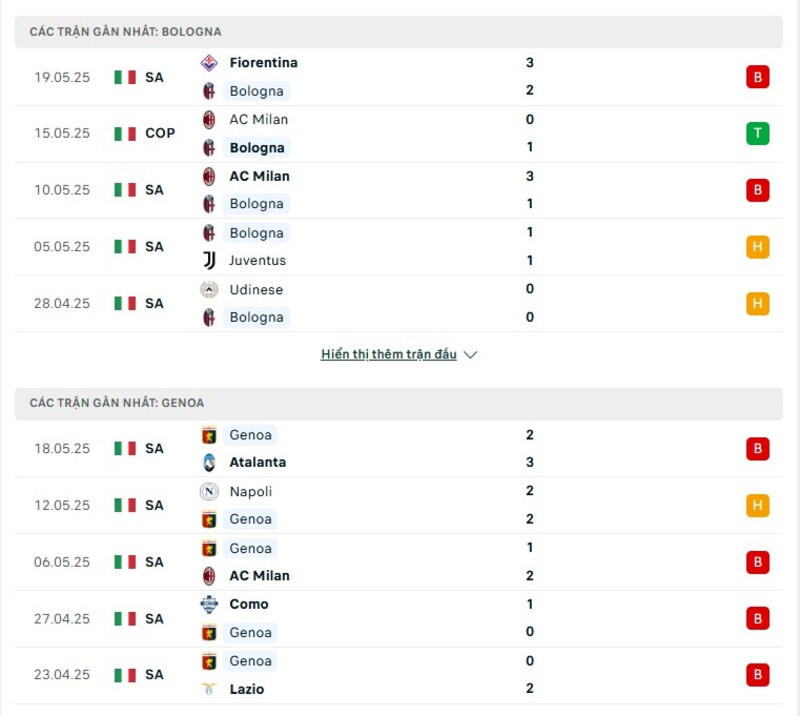Click the red B badge for the Fiorentina match
This screenshot has width=800, height=716.
(x=757, y=77)
